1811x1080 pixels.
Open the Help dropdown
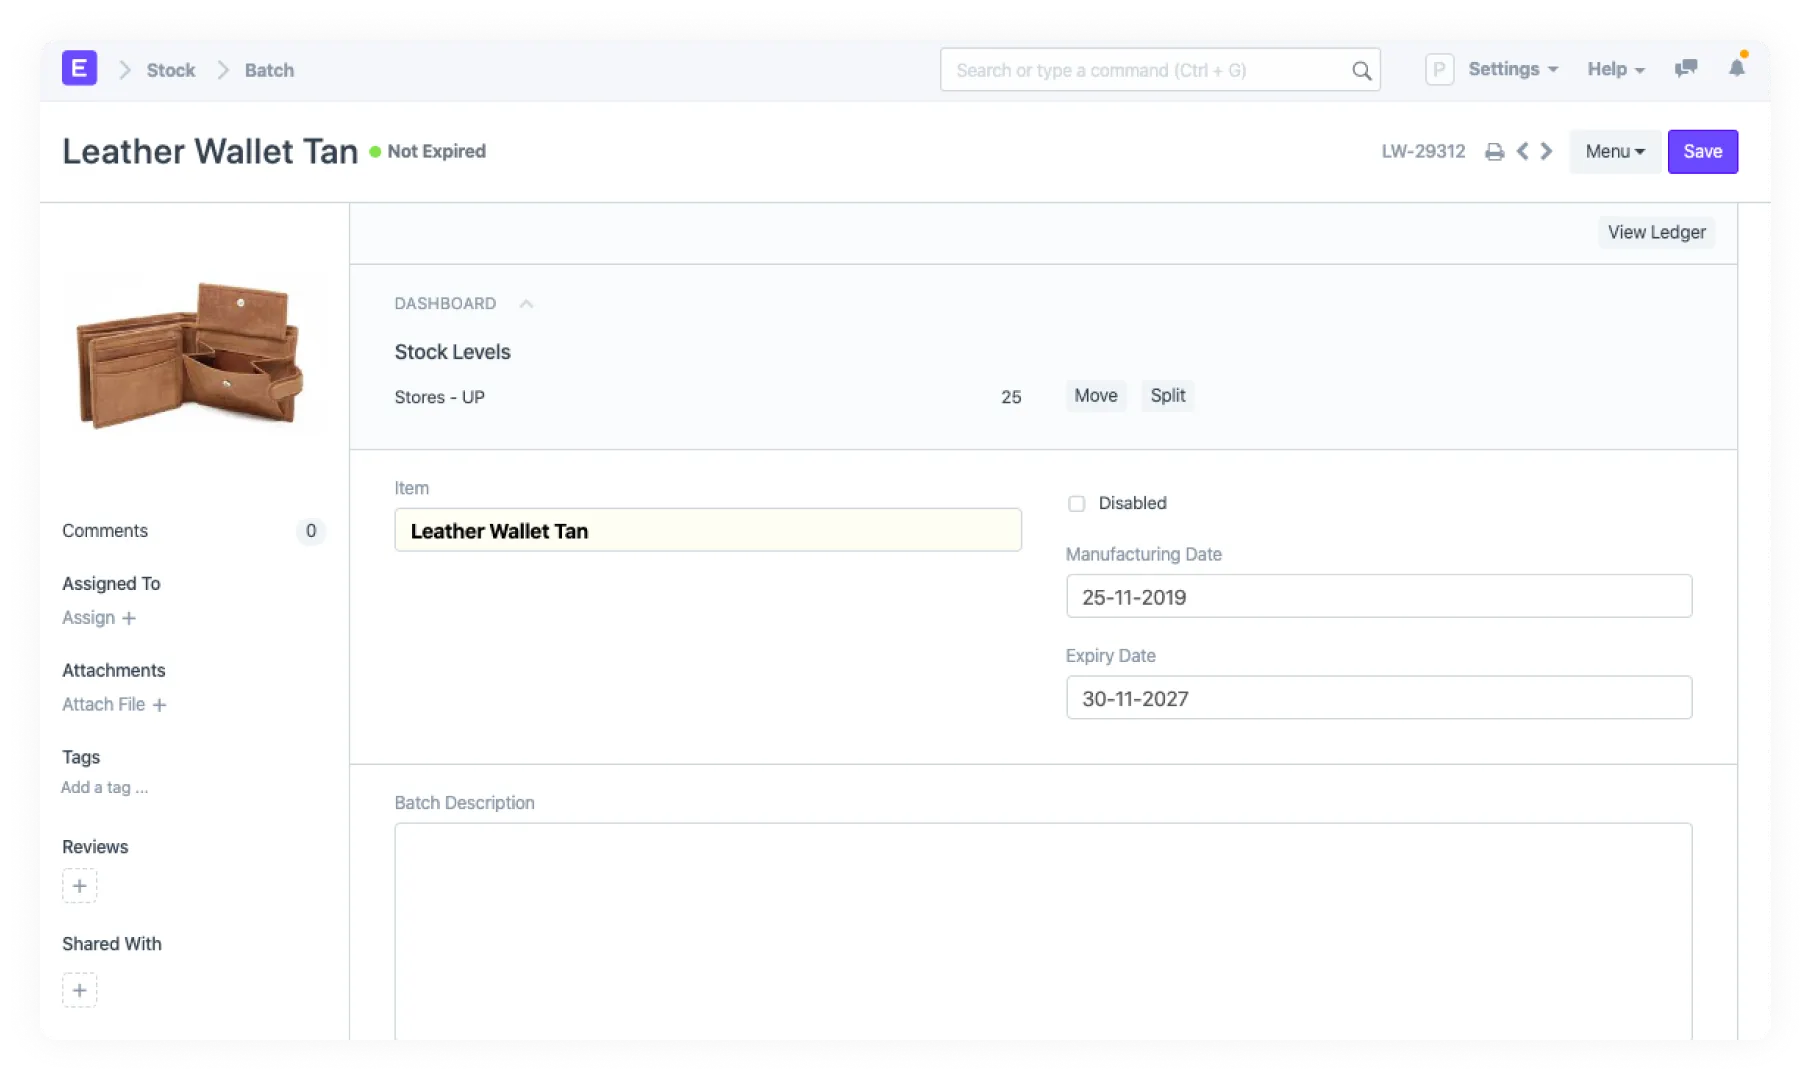tap(1615, 69)
